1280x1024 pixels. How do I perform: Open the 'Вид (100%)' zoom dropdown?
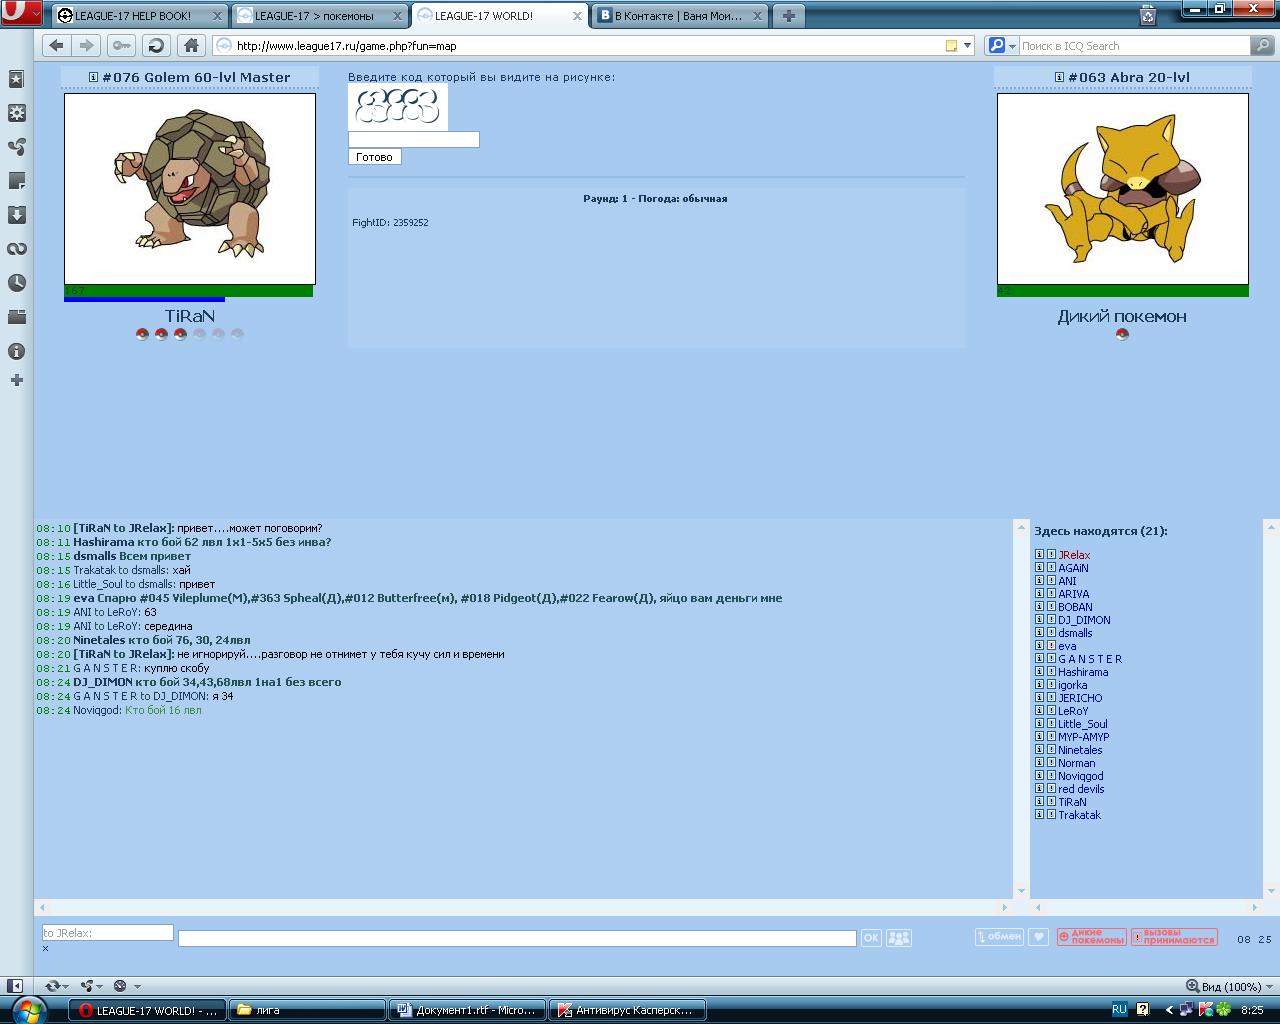[1229, 986]
